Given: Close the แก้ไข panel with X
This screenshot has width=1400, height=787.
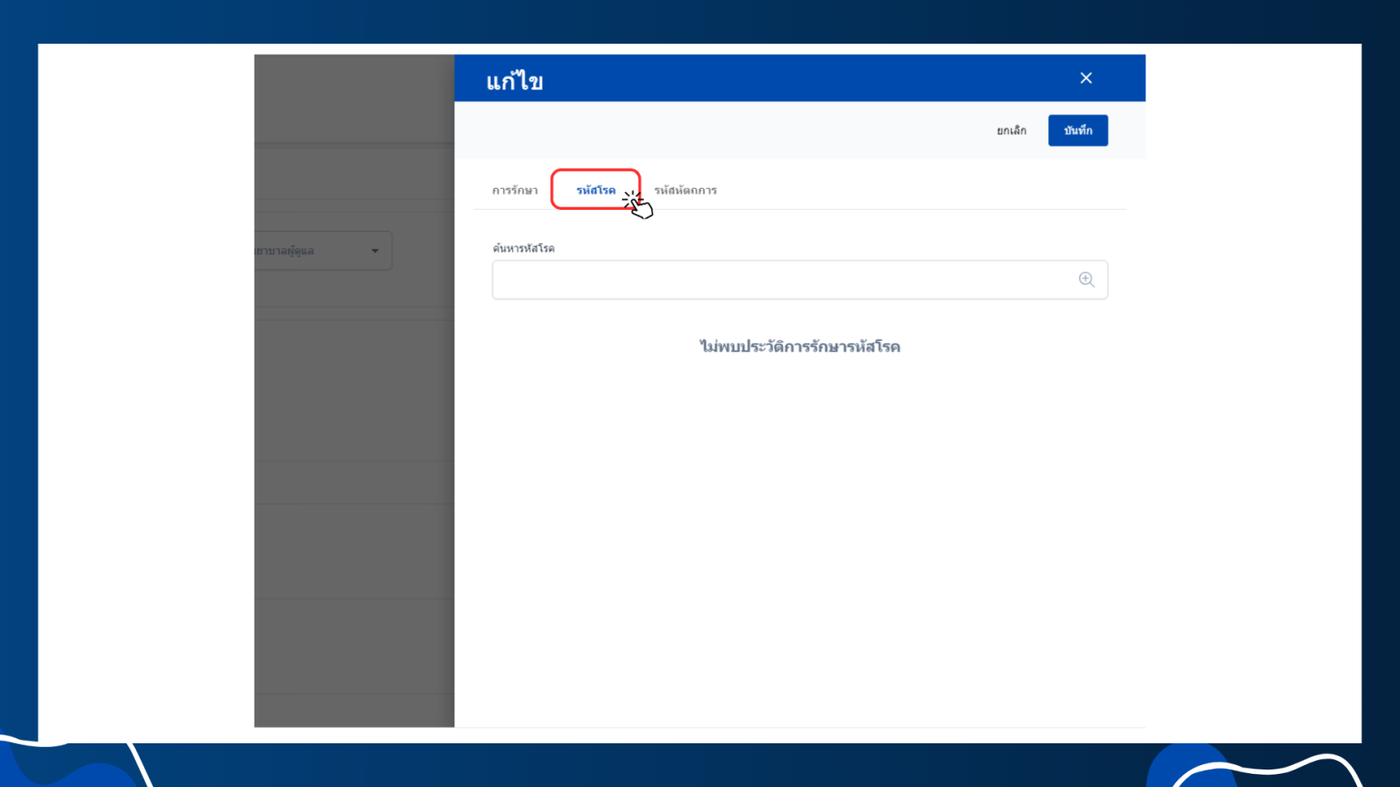Looking at the screenshot, I should tap(1086, 78).
